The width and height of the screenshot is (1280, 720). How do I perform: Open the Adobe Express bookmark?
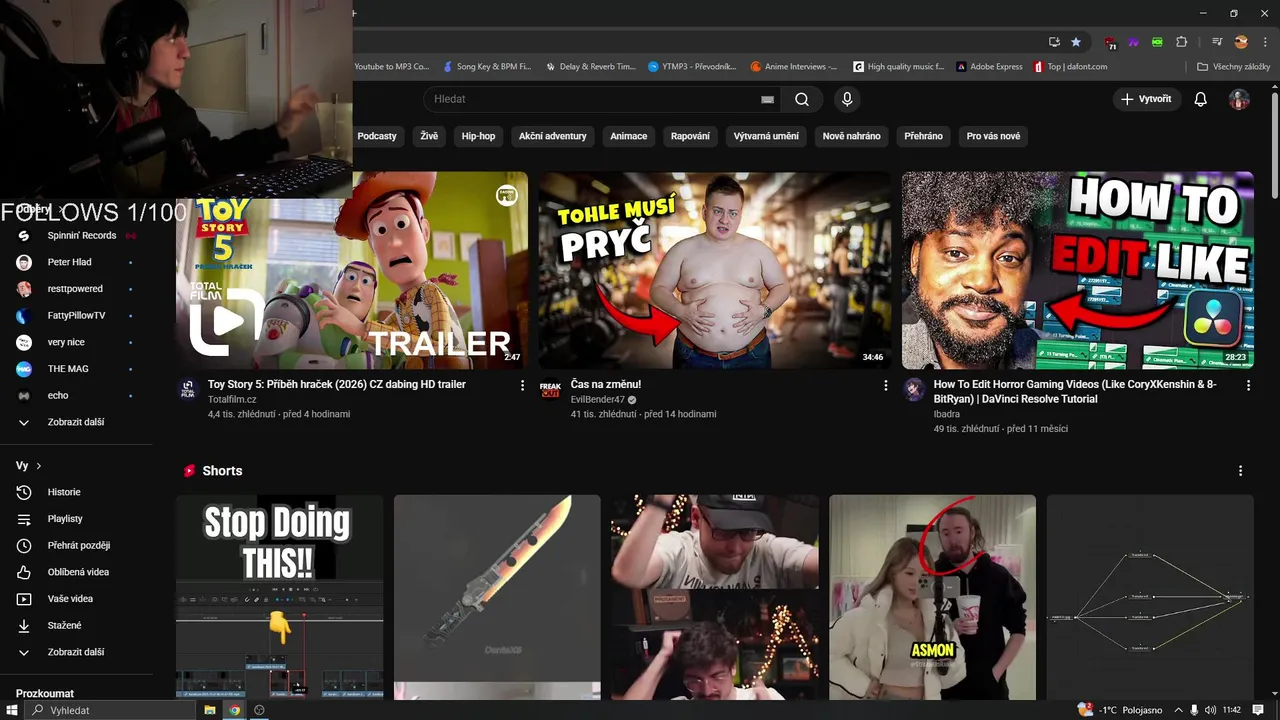(x=989, y=67)
